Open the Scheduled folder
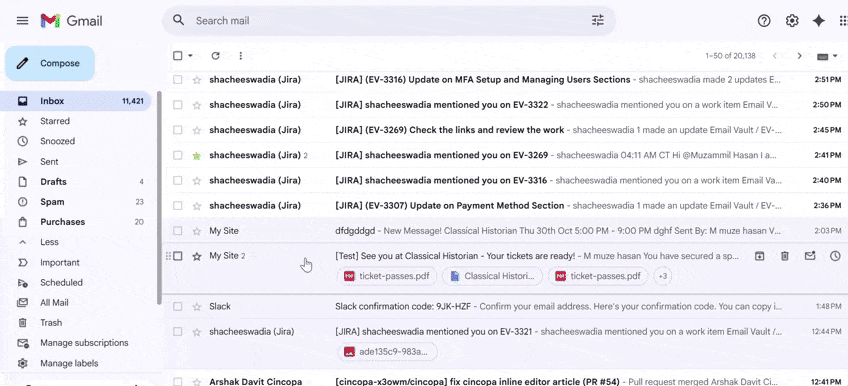This screenshot has width=848, height=386. [x=77, y=282]
